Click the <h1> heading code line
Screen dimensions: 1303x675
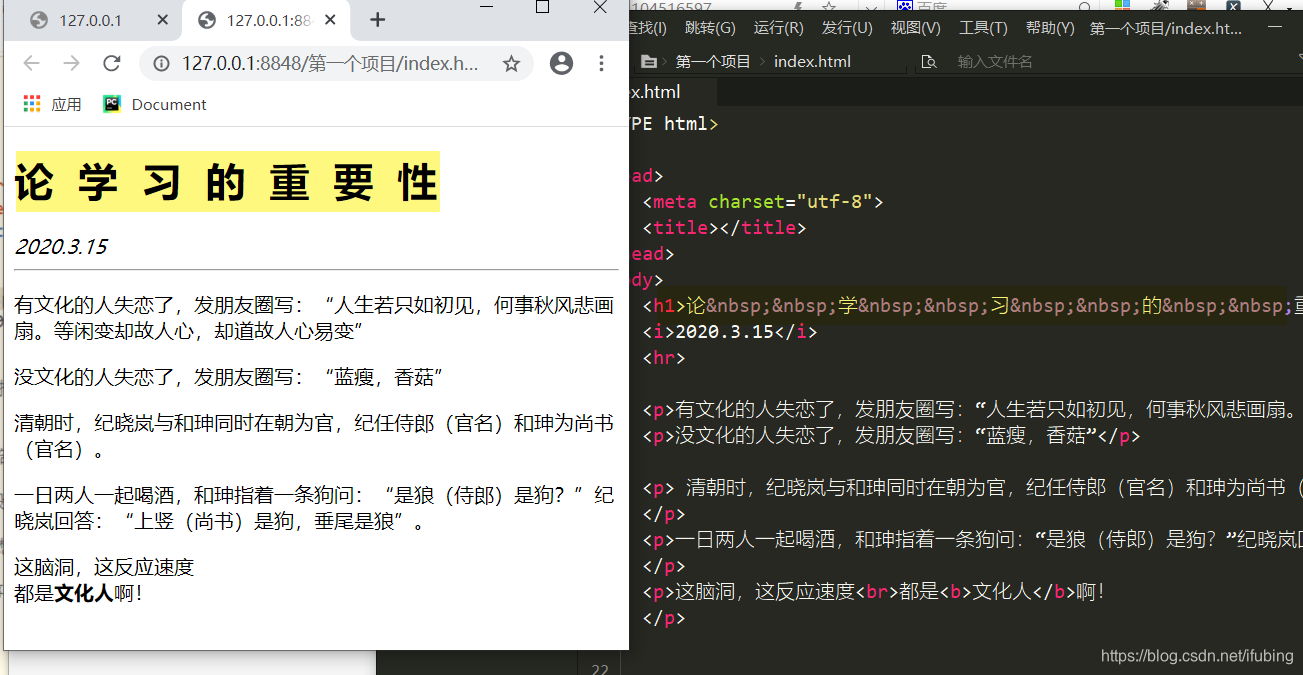tap(972, 305)
